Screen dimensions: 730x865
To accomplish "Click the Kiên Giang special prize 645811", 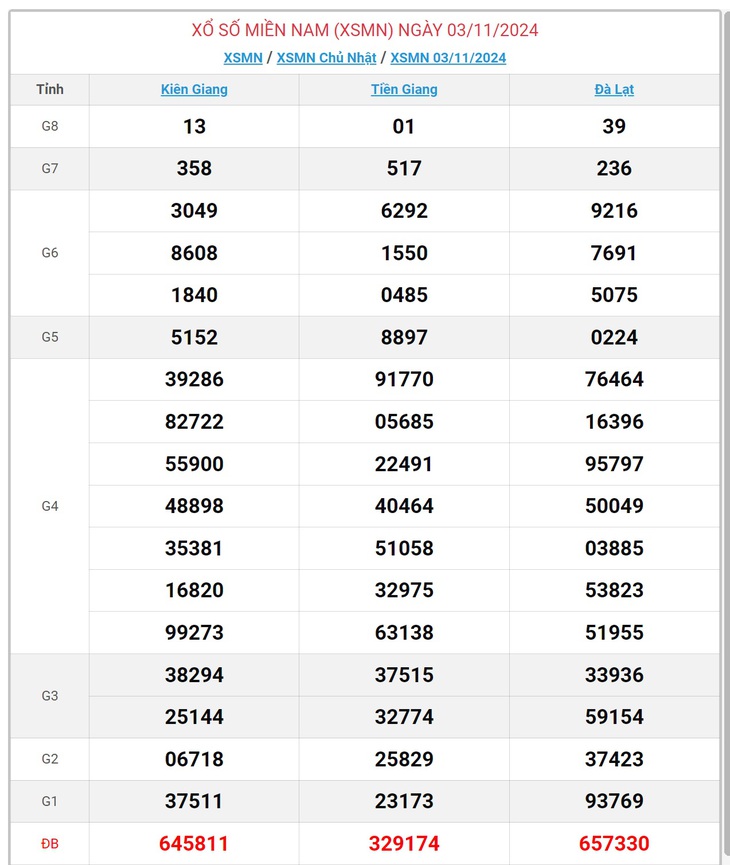I will [x=194, y=843].
